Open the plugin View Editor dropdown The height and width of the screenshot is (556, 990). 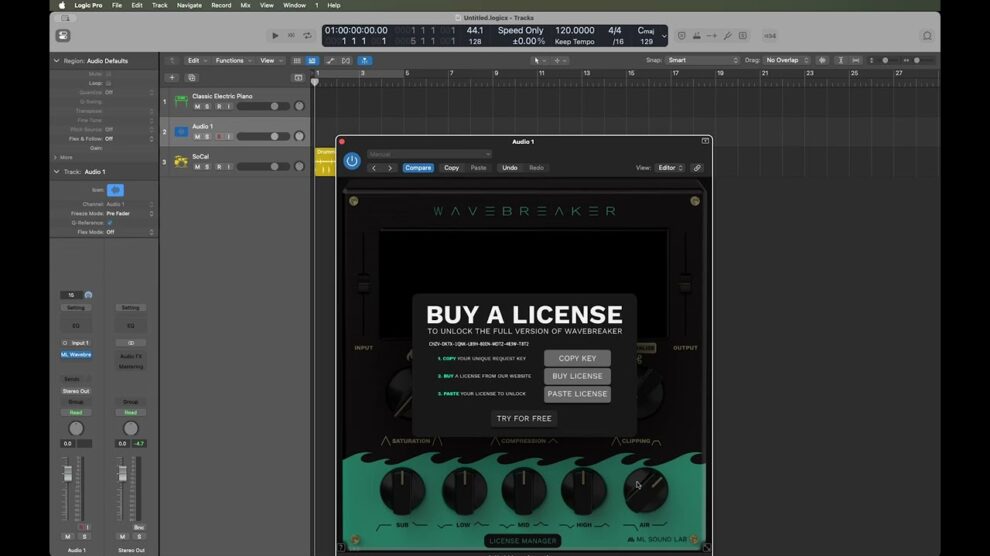[x=669, y=168]
